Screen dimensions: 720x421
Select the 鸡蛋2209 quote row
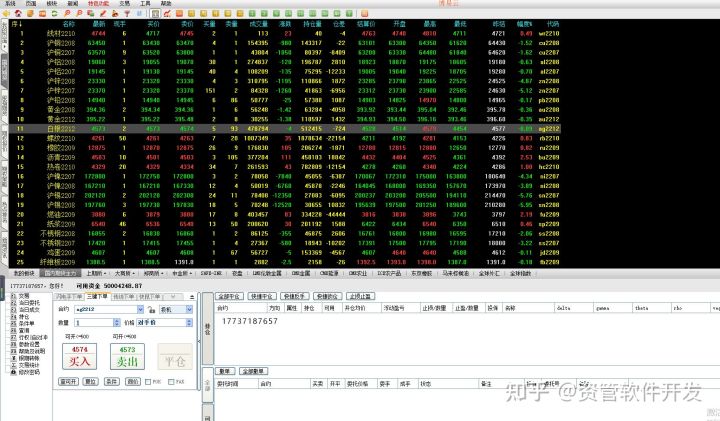point(285,253)
